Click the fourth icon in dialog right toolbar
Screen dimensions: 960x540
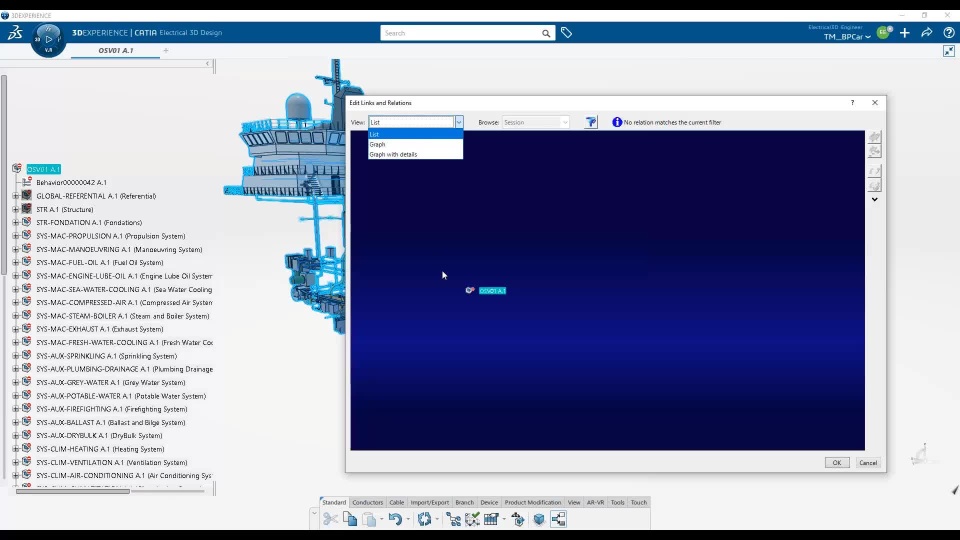point(875,185)
